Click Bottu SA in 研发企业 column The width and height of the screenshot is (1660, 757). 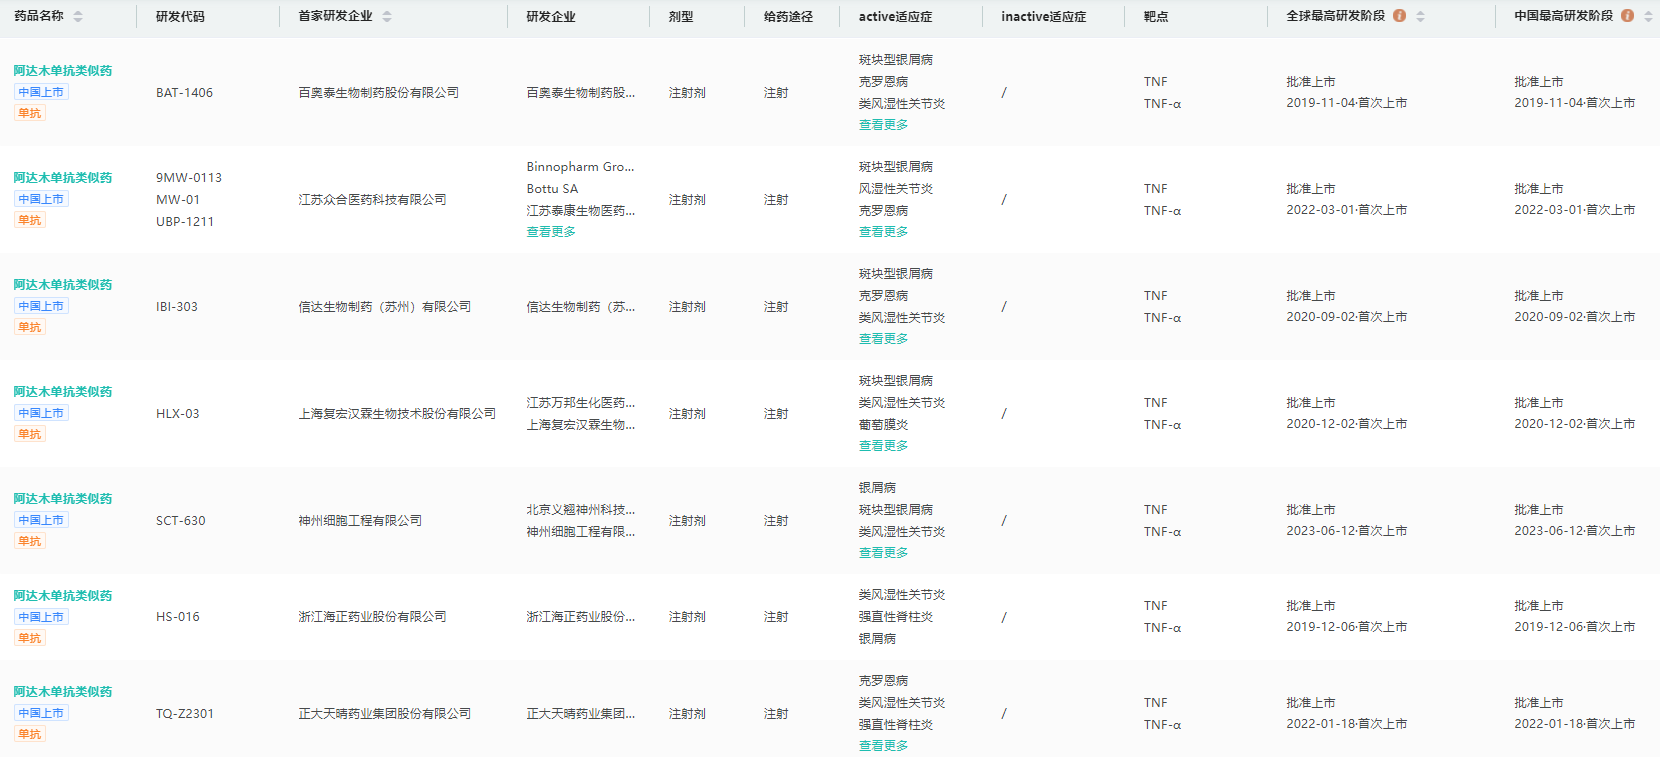click(553, 189)
